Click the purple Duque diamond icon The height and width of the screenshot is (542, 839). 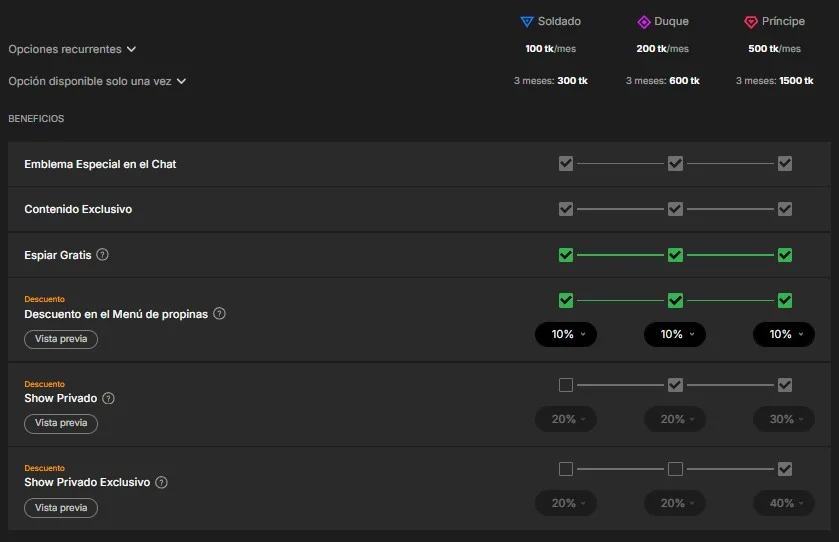pos(644,22)
